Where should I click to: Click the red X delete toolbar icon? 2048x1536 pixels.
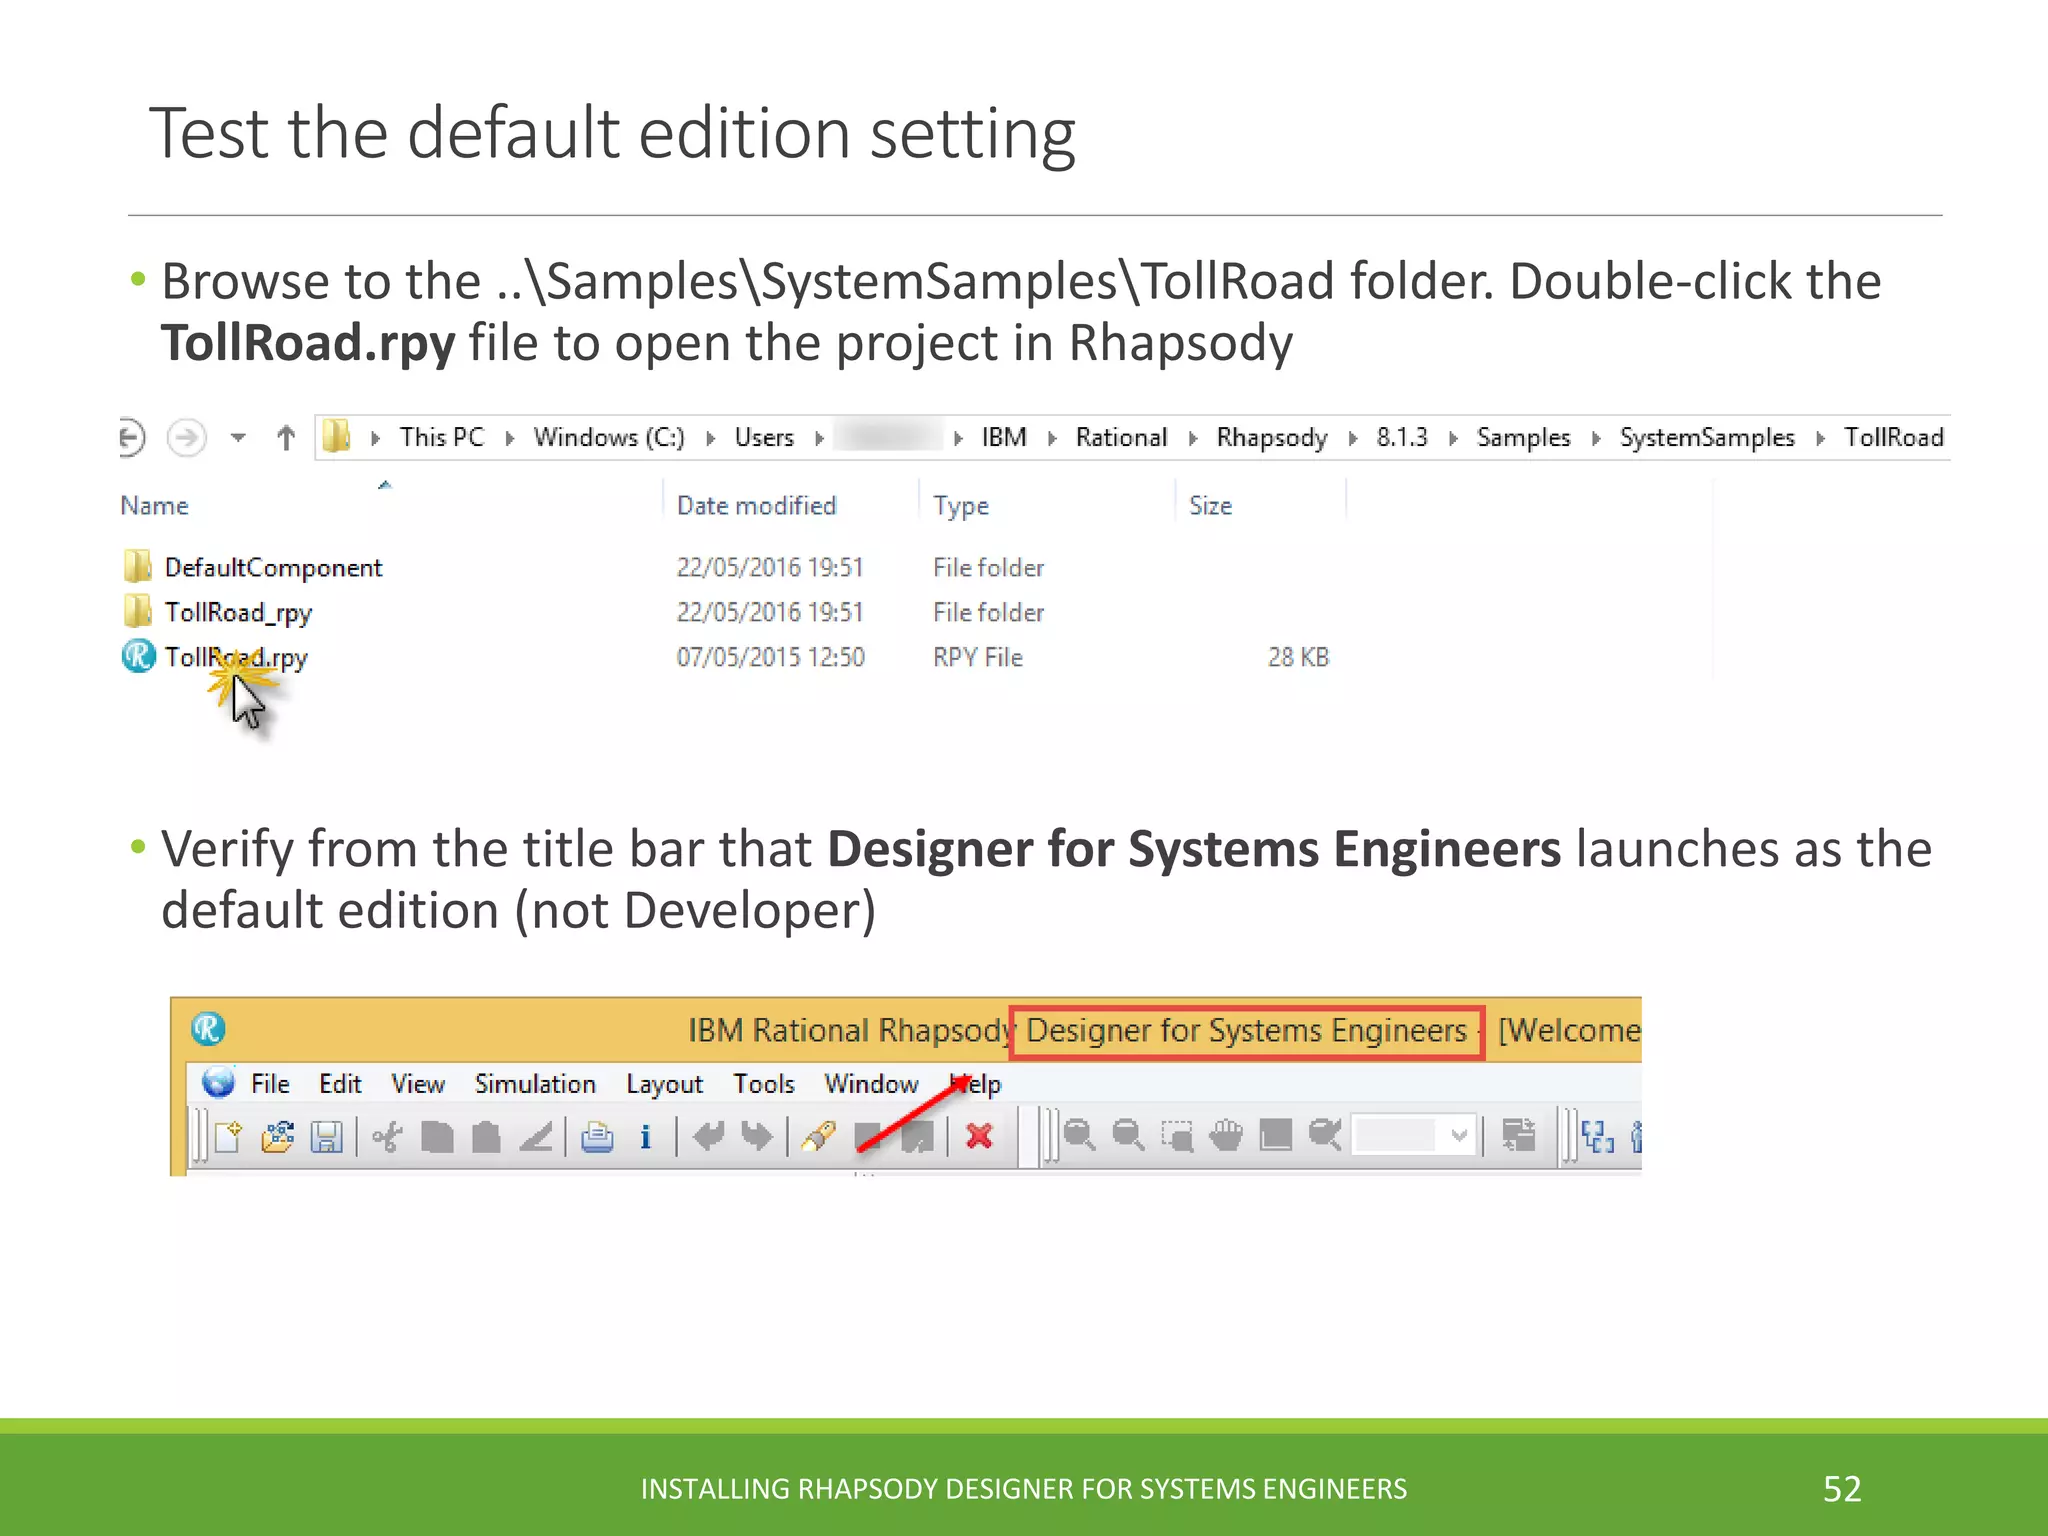979,1136
